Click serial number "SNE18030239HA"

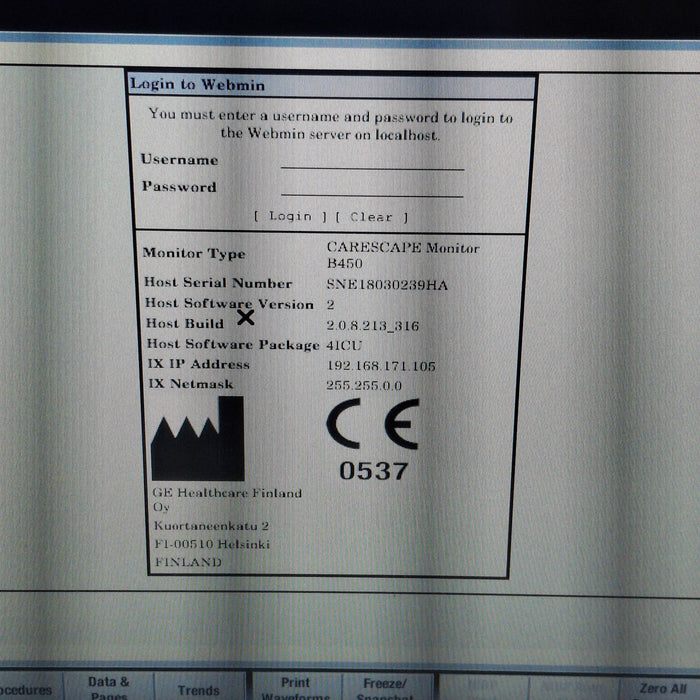point(387,284)
